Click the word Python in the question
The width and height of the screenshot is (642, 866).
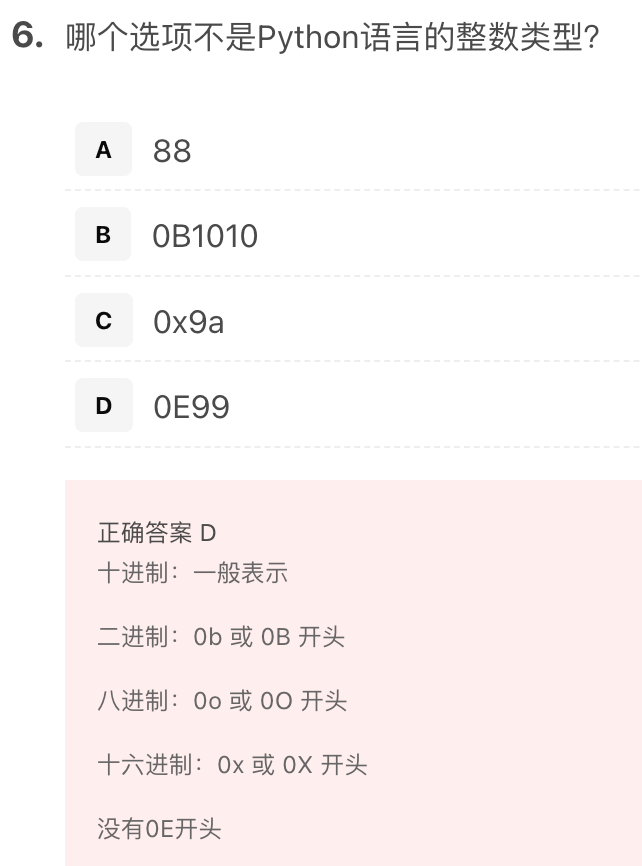click(308, 38)
